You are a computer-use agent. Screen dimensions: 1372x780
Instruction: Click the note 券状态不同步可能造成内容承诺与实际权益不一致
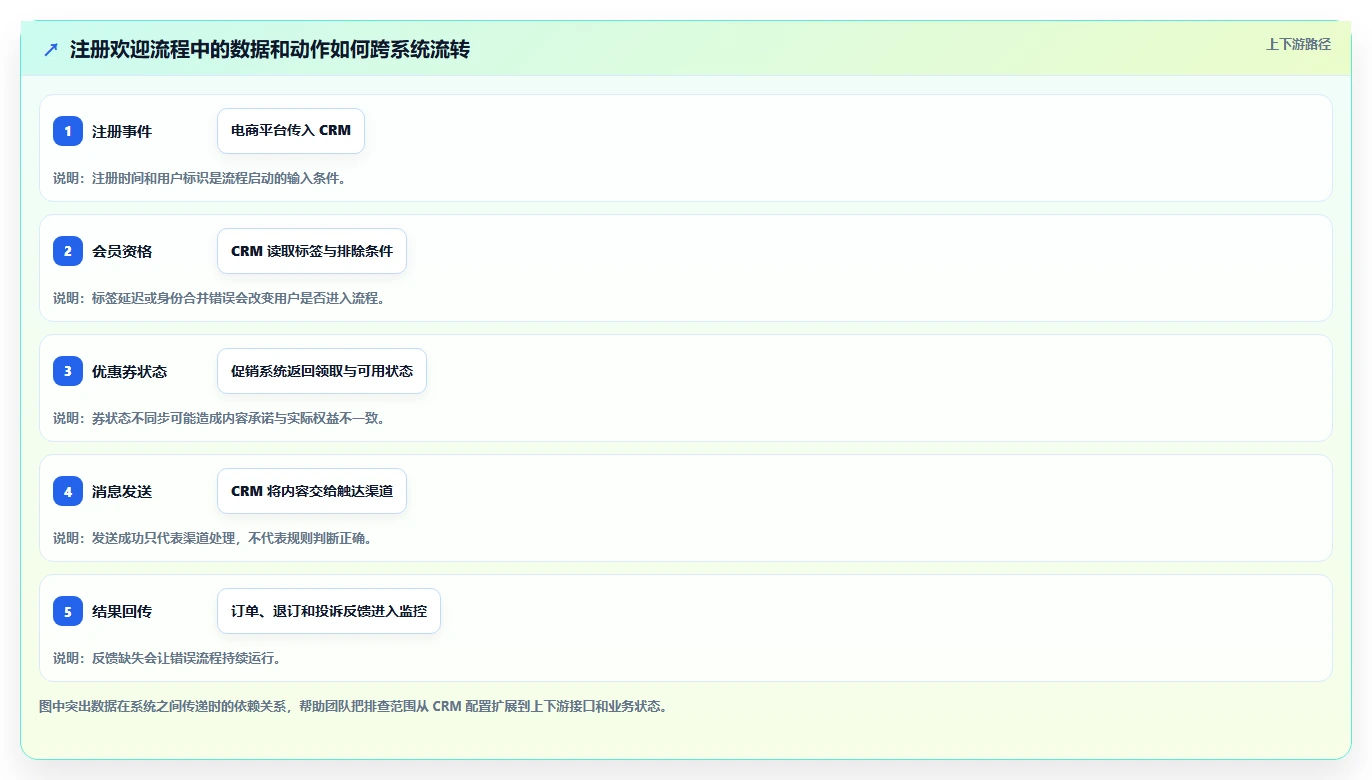tap(219, 418)
